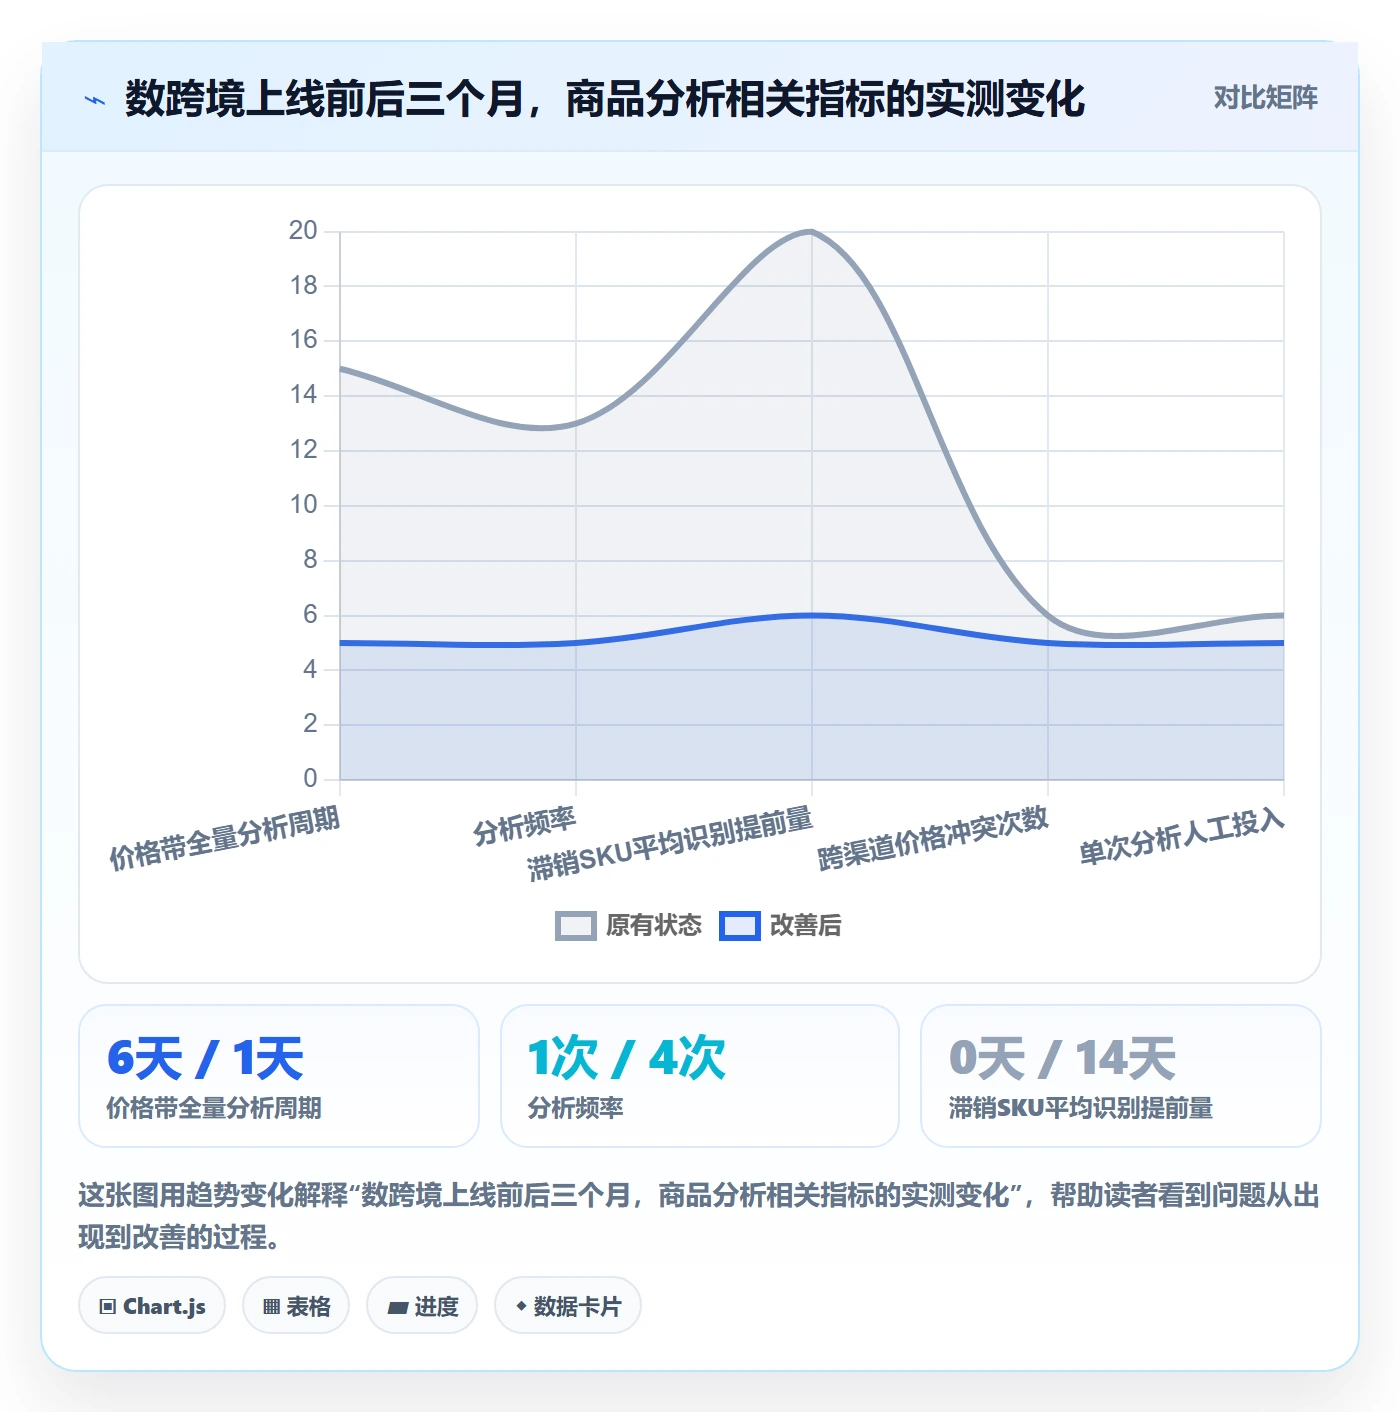Click the table grid icon in 表格 tag

[271, 1306]
